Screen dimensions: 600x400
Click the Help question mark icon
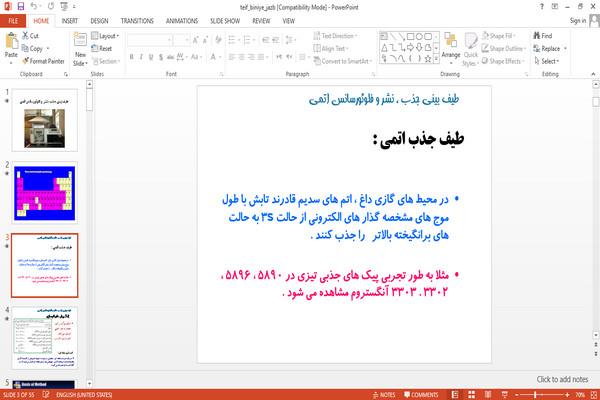(x=541, y=7)
